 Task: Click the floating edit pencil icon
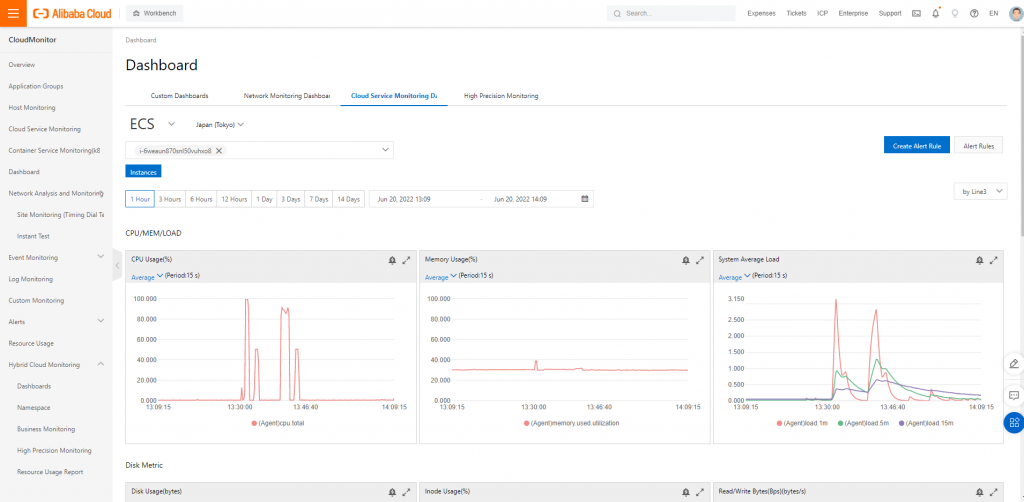(x=1014, y=363)
